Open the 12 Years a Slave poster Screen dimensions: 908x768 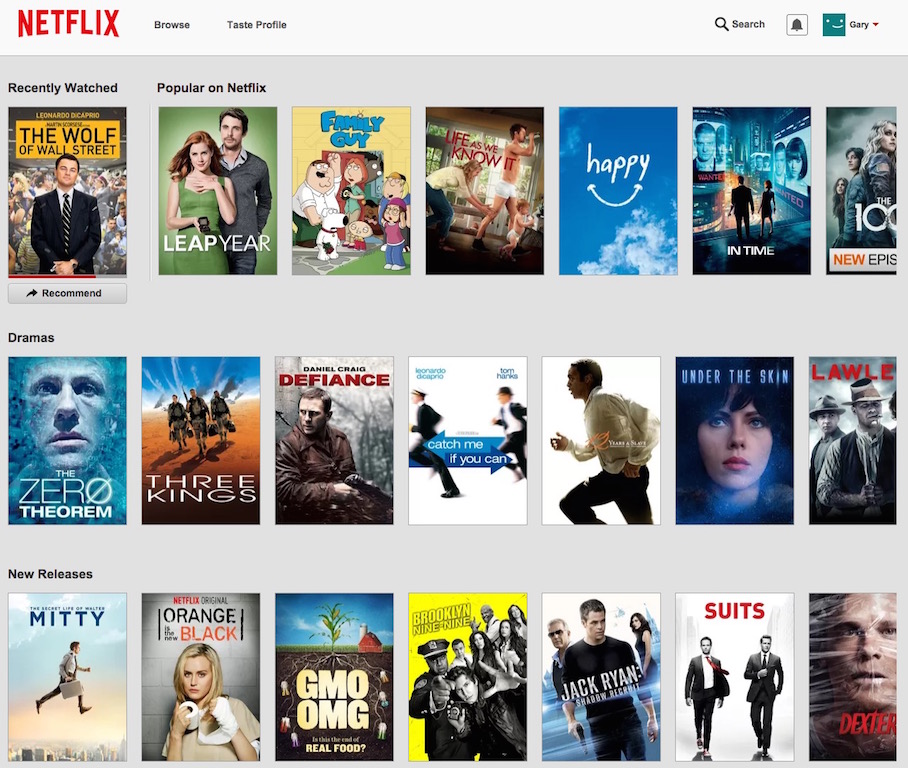pyautogui.click(x=601, y=441)
